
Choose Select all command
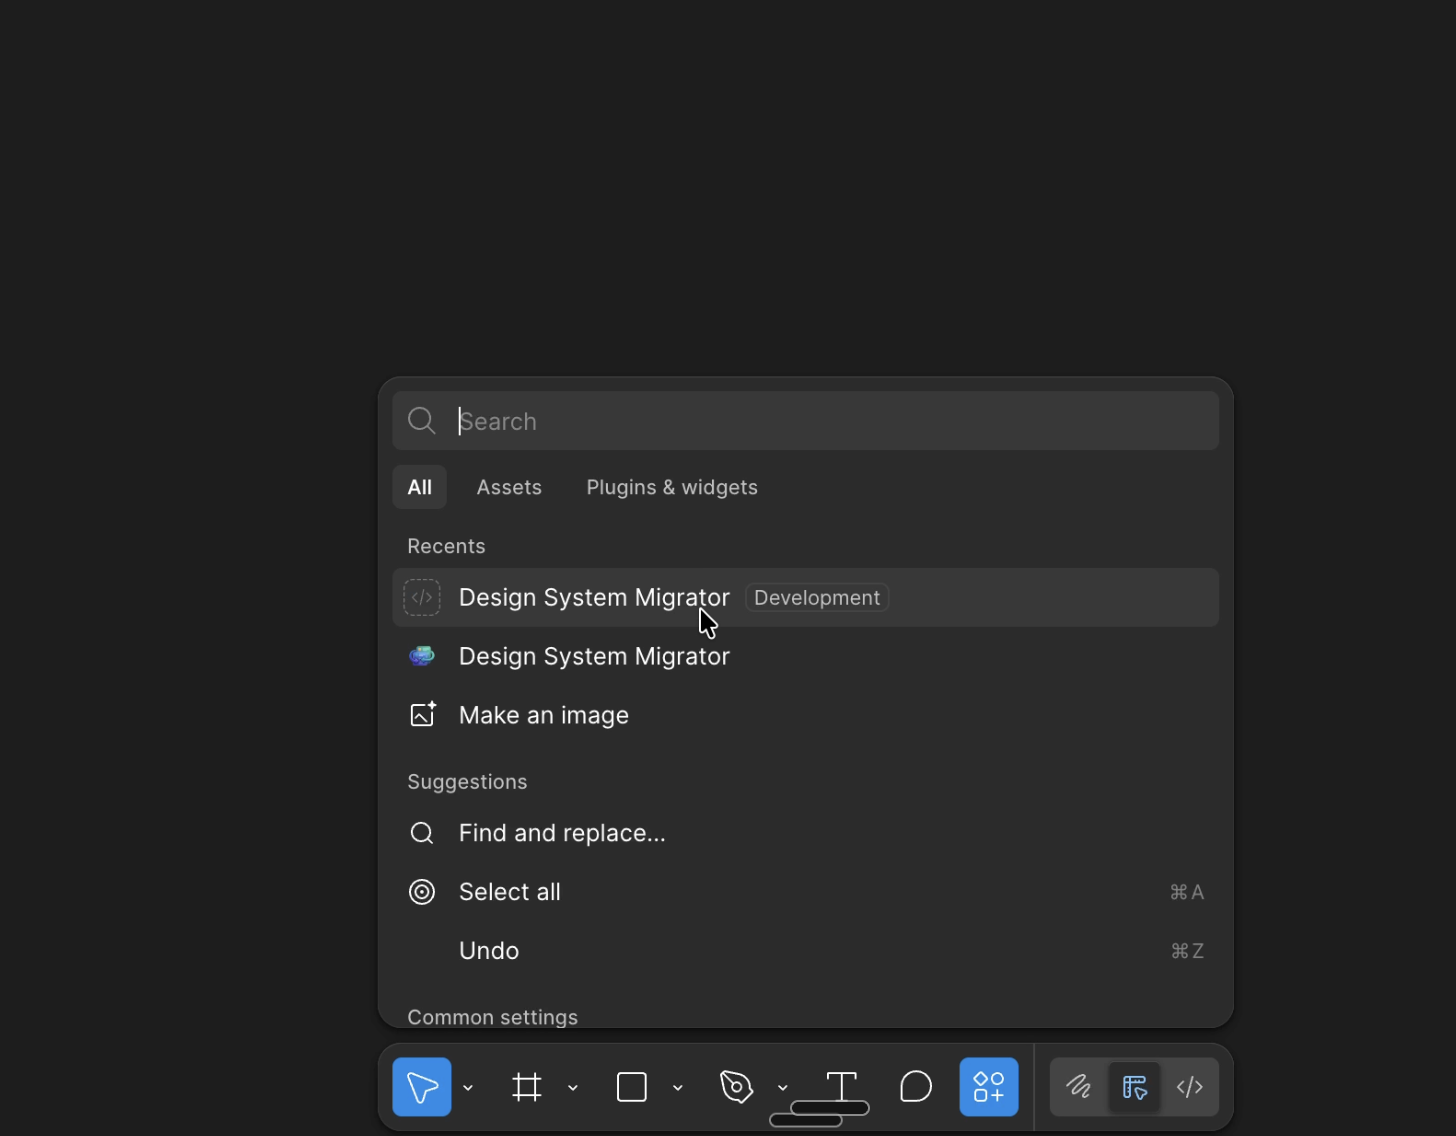coord(805,892)
